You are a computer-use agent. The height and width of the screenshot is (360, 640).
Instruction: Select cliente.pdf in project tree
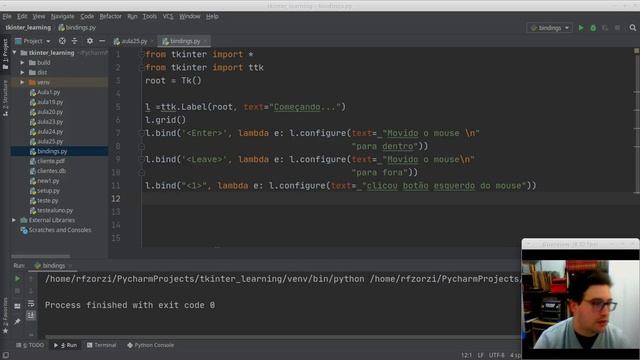tap(51, 161)
